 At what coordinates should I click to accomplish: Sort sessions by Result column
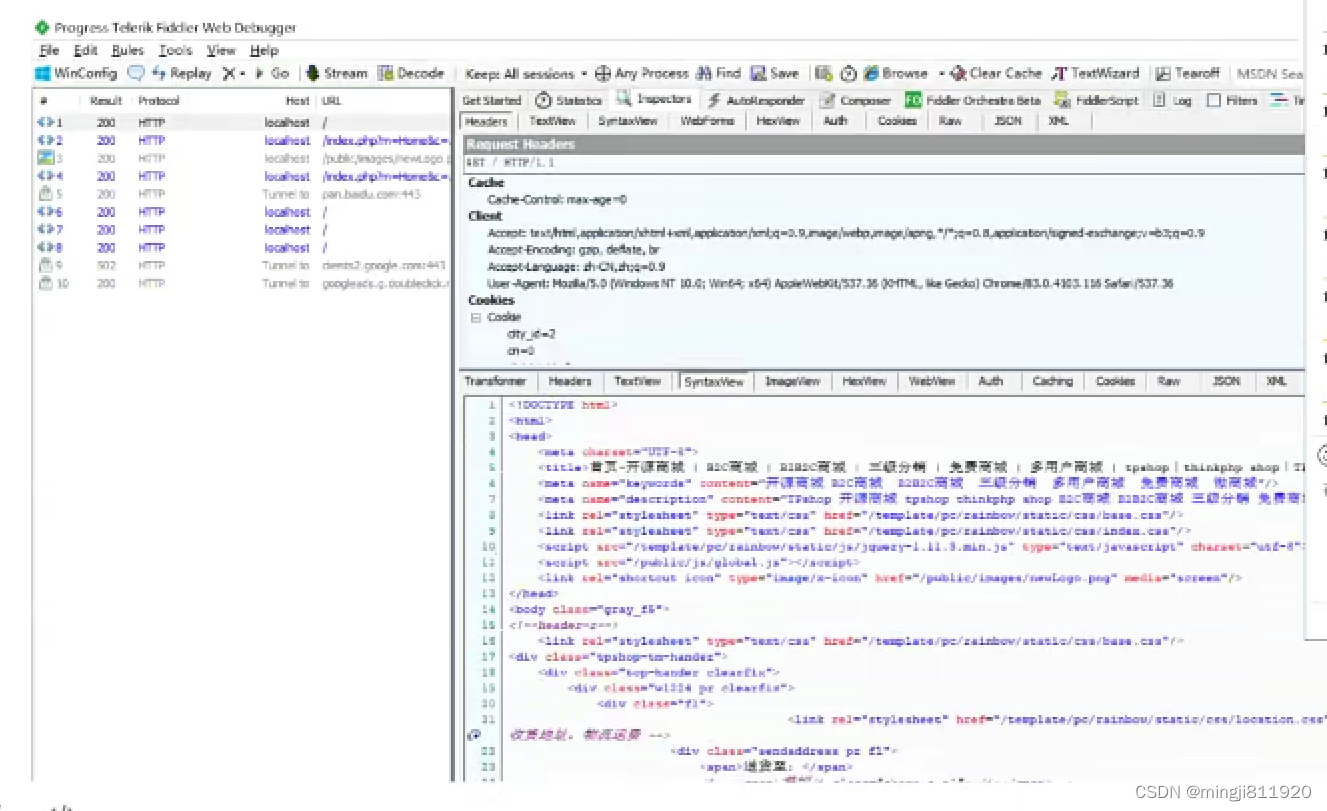pyautogui.click(x=106, y=100)
